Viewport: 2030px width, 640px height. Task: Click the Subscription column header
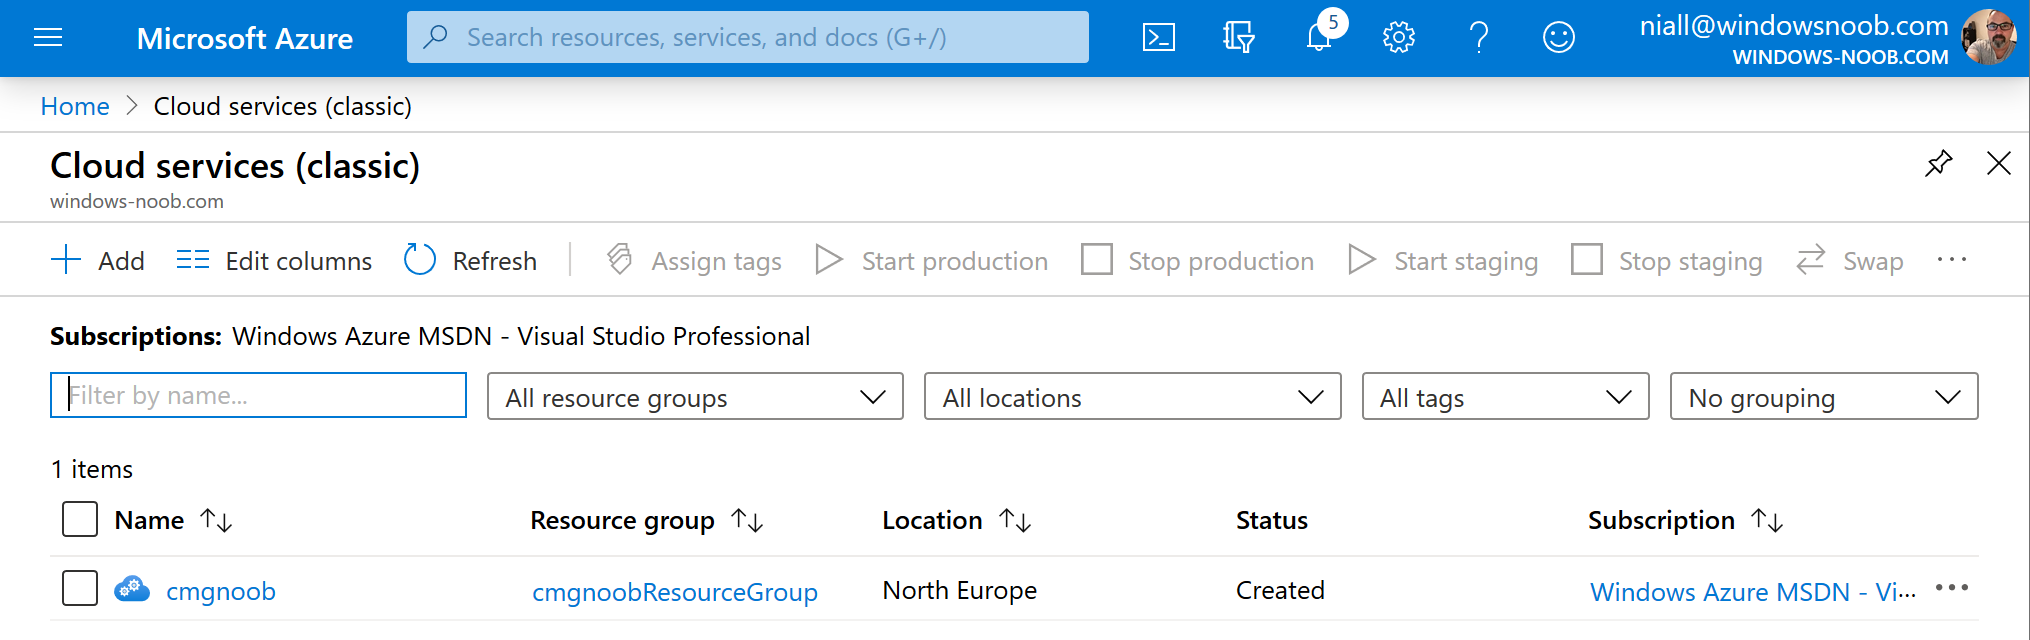[x=1661, y=521]
